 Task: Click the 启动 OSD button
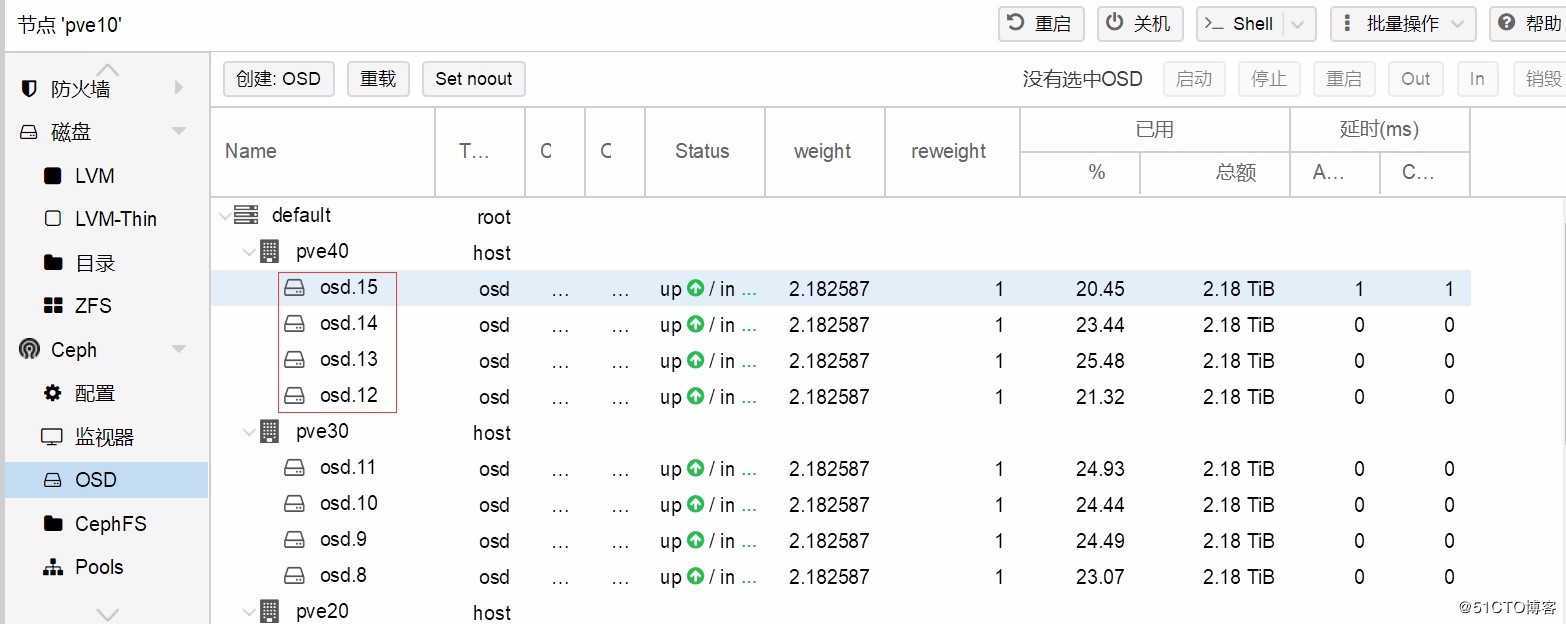pos(1194,79)
